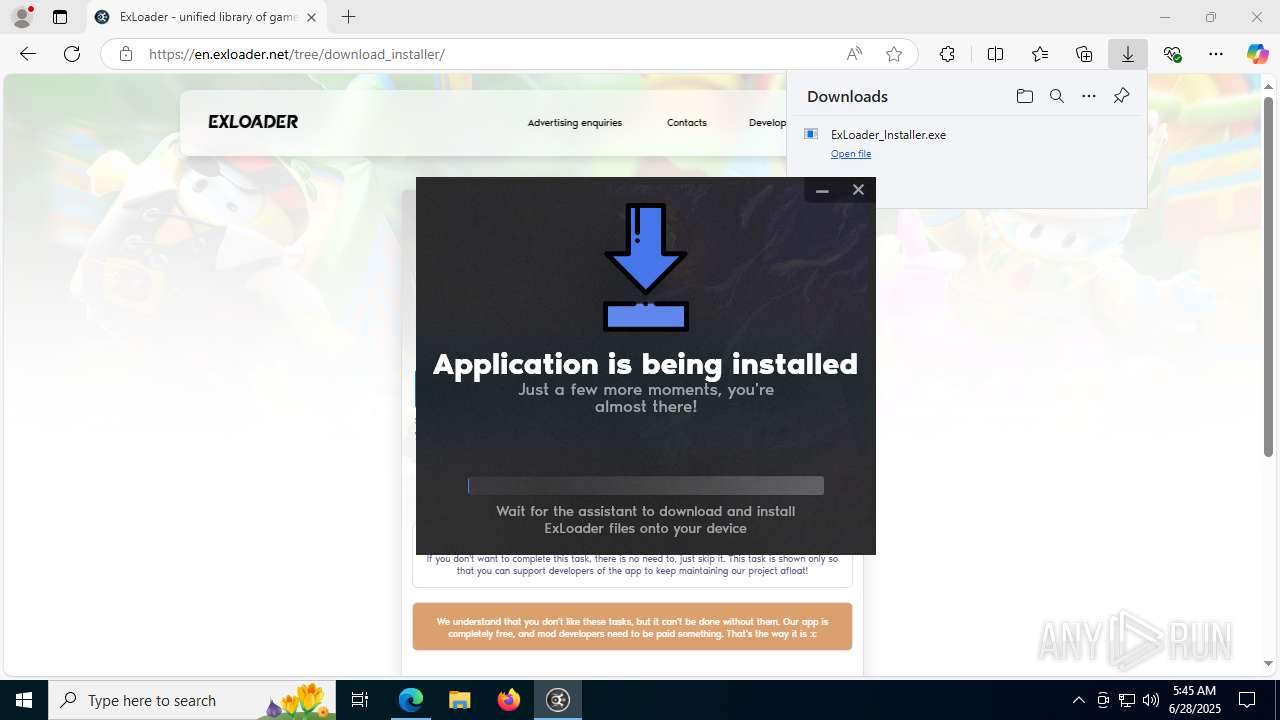Open the Windows Start menu
This screenshot has width=1280, height=720.
tap(24, 700)
